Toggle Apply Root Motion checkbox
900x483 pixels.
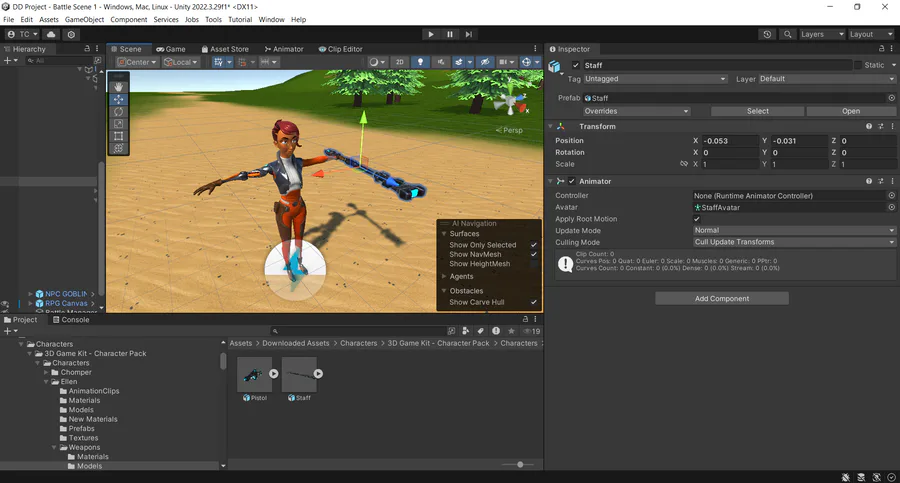click(697, 219)
